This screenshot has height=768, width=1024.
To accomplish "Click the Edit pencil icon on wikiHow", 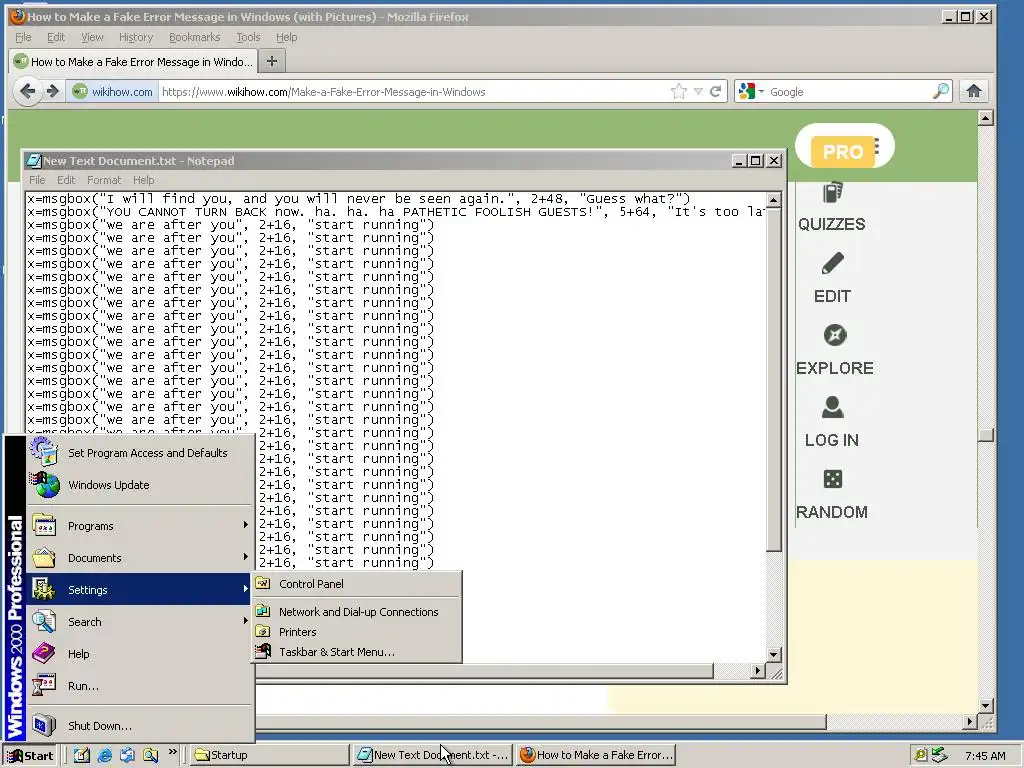I will 832,264.
